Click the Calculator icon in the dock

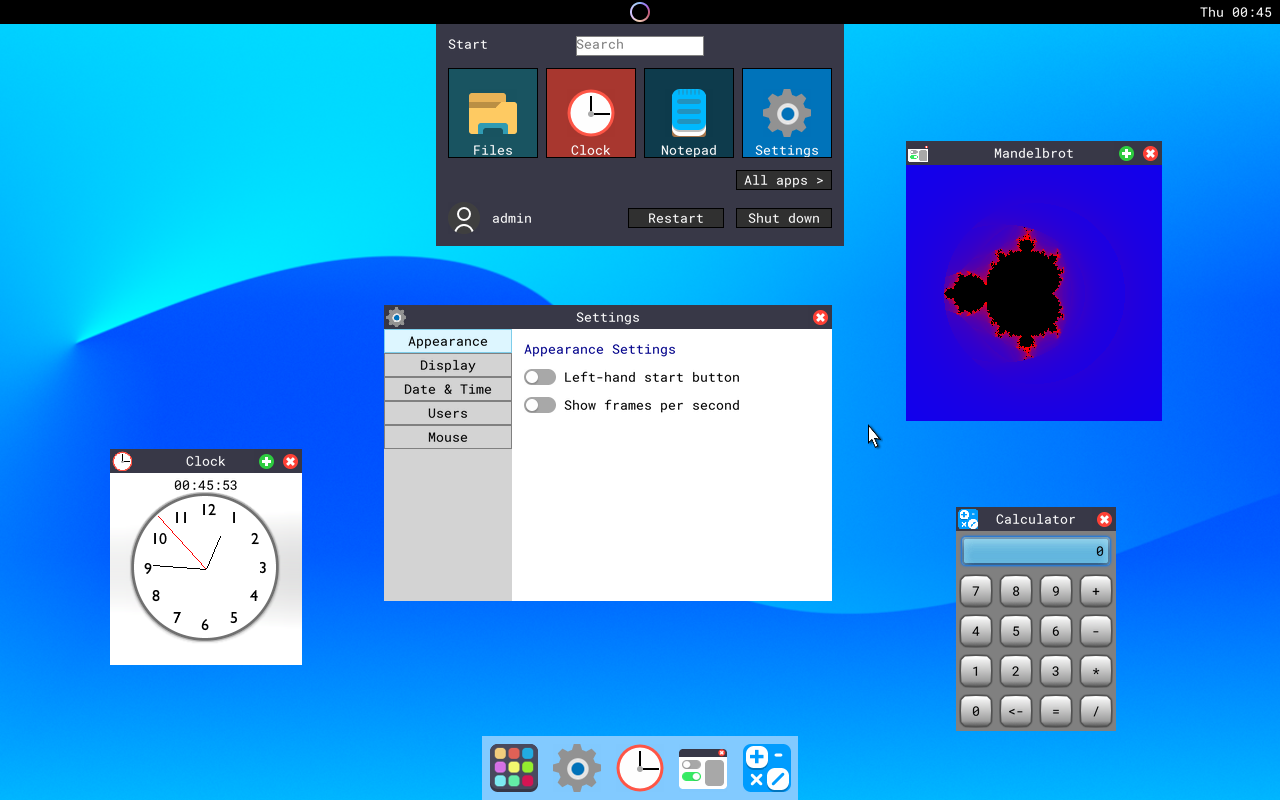pos(766,768)
